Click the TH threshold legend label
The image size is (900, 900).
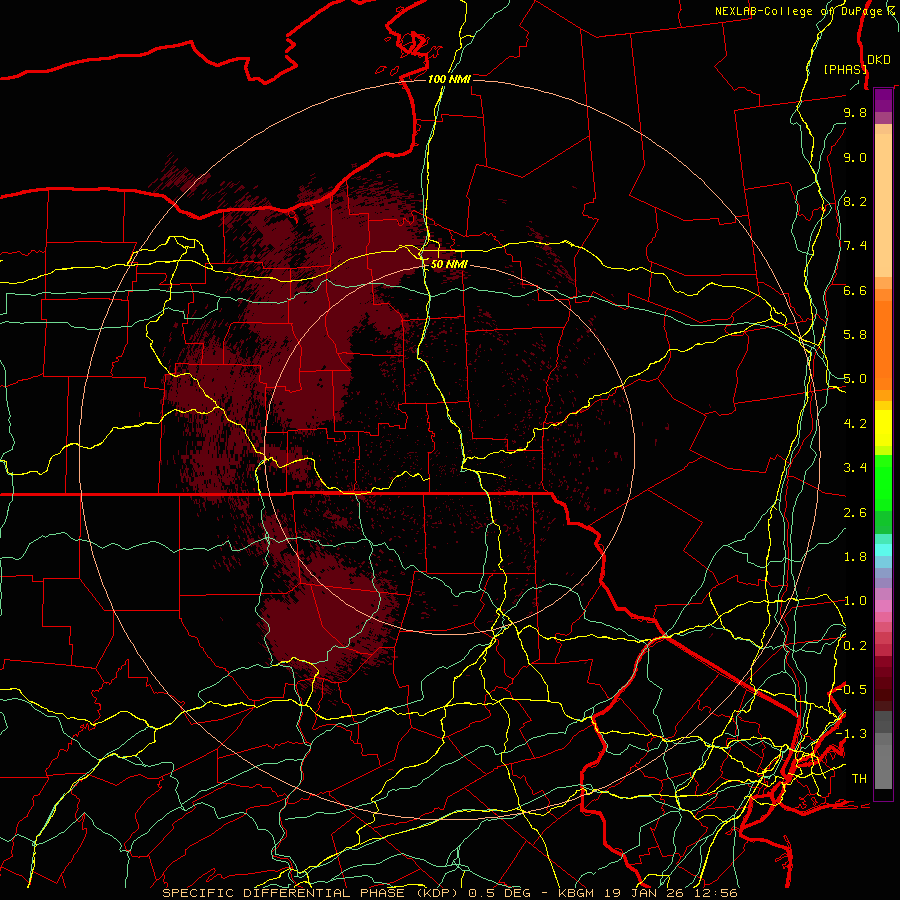pos(859,779)
